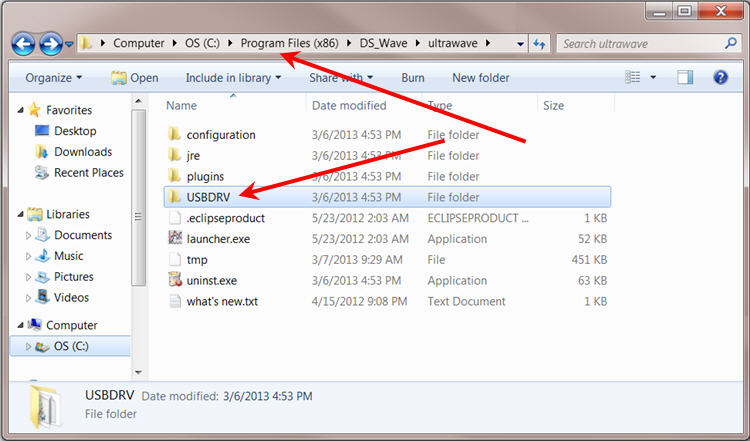This screenshot has width=750, height=441.
Task: Select the jre folder icon
Action: (175, 155)
